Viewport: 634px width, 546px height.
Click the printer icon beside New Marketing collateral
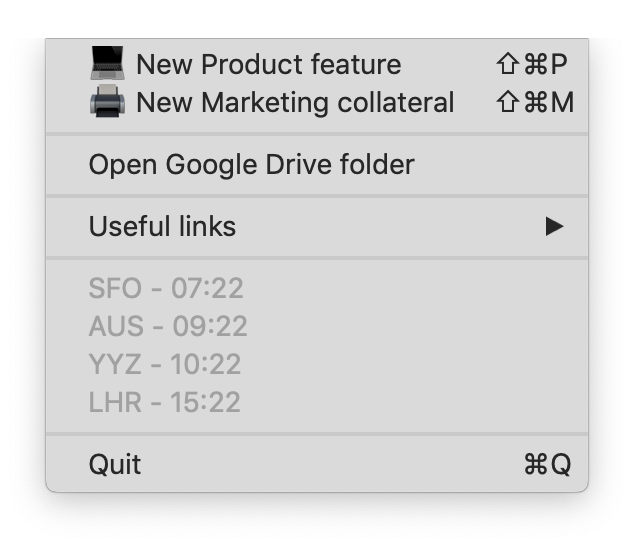coord(107,102)
